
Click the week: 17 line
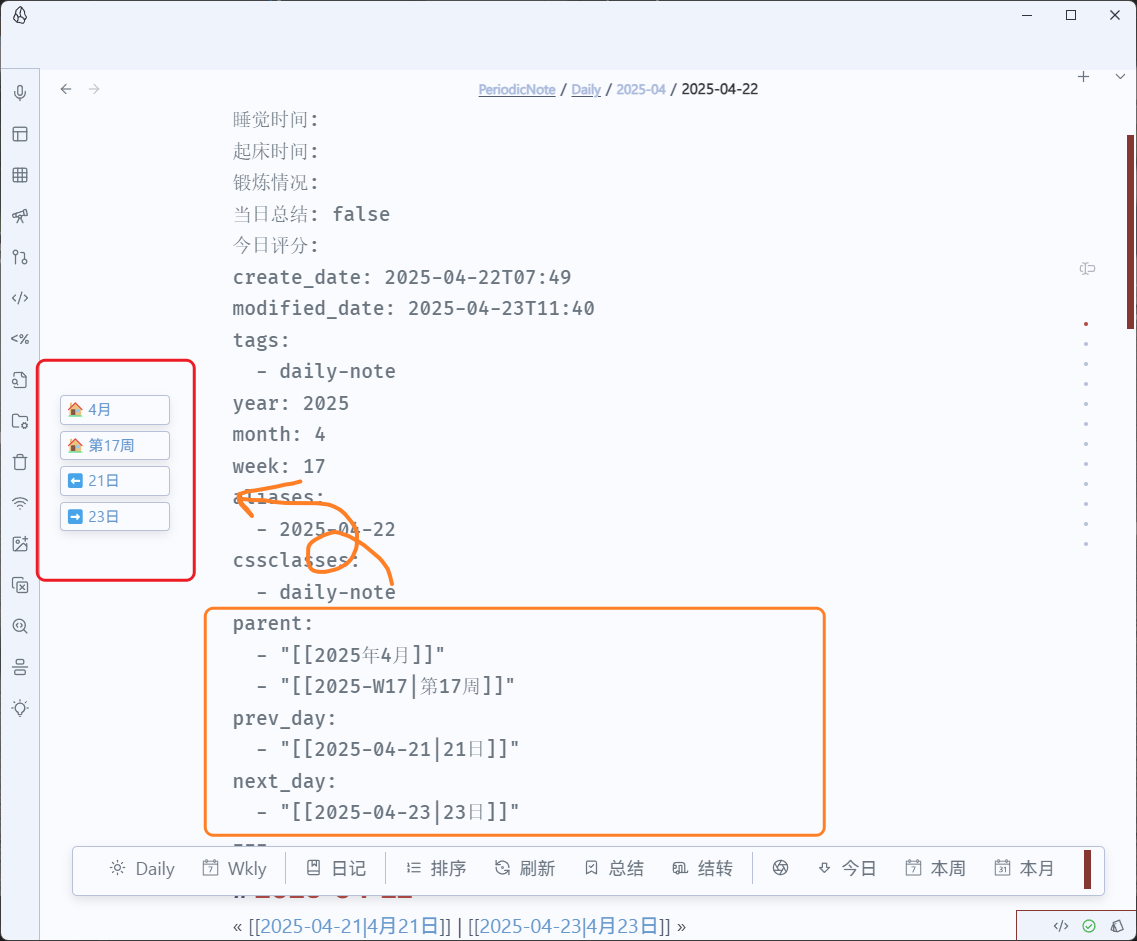pyautogui.click(x=278, y=466)
